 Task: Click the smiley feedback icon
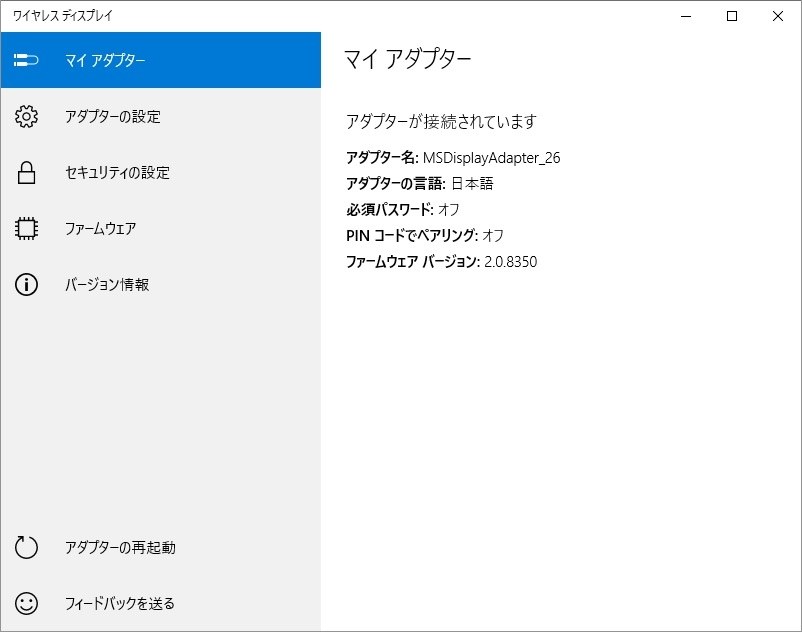(27, 603)
